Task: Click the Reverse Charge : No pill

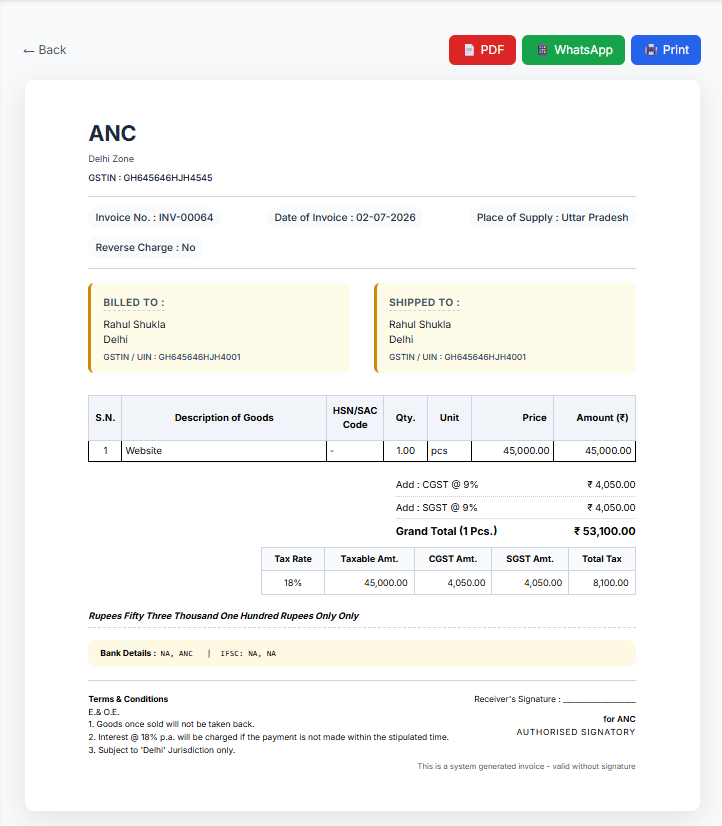Action: (145, 248)
